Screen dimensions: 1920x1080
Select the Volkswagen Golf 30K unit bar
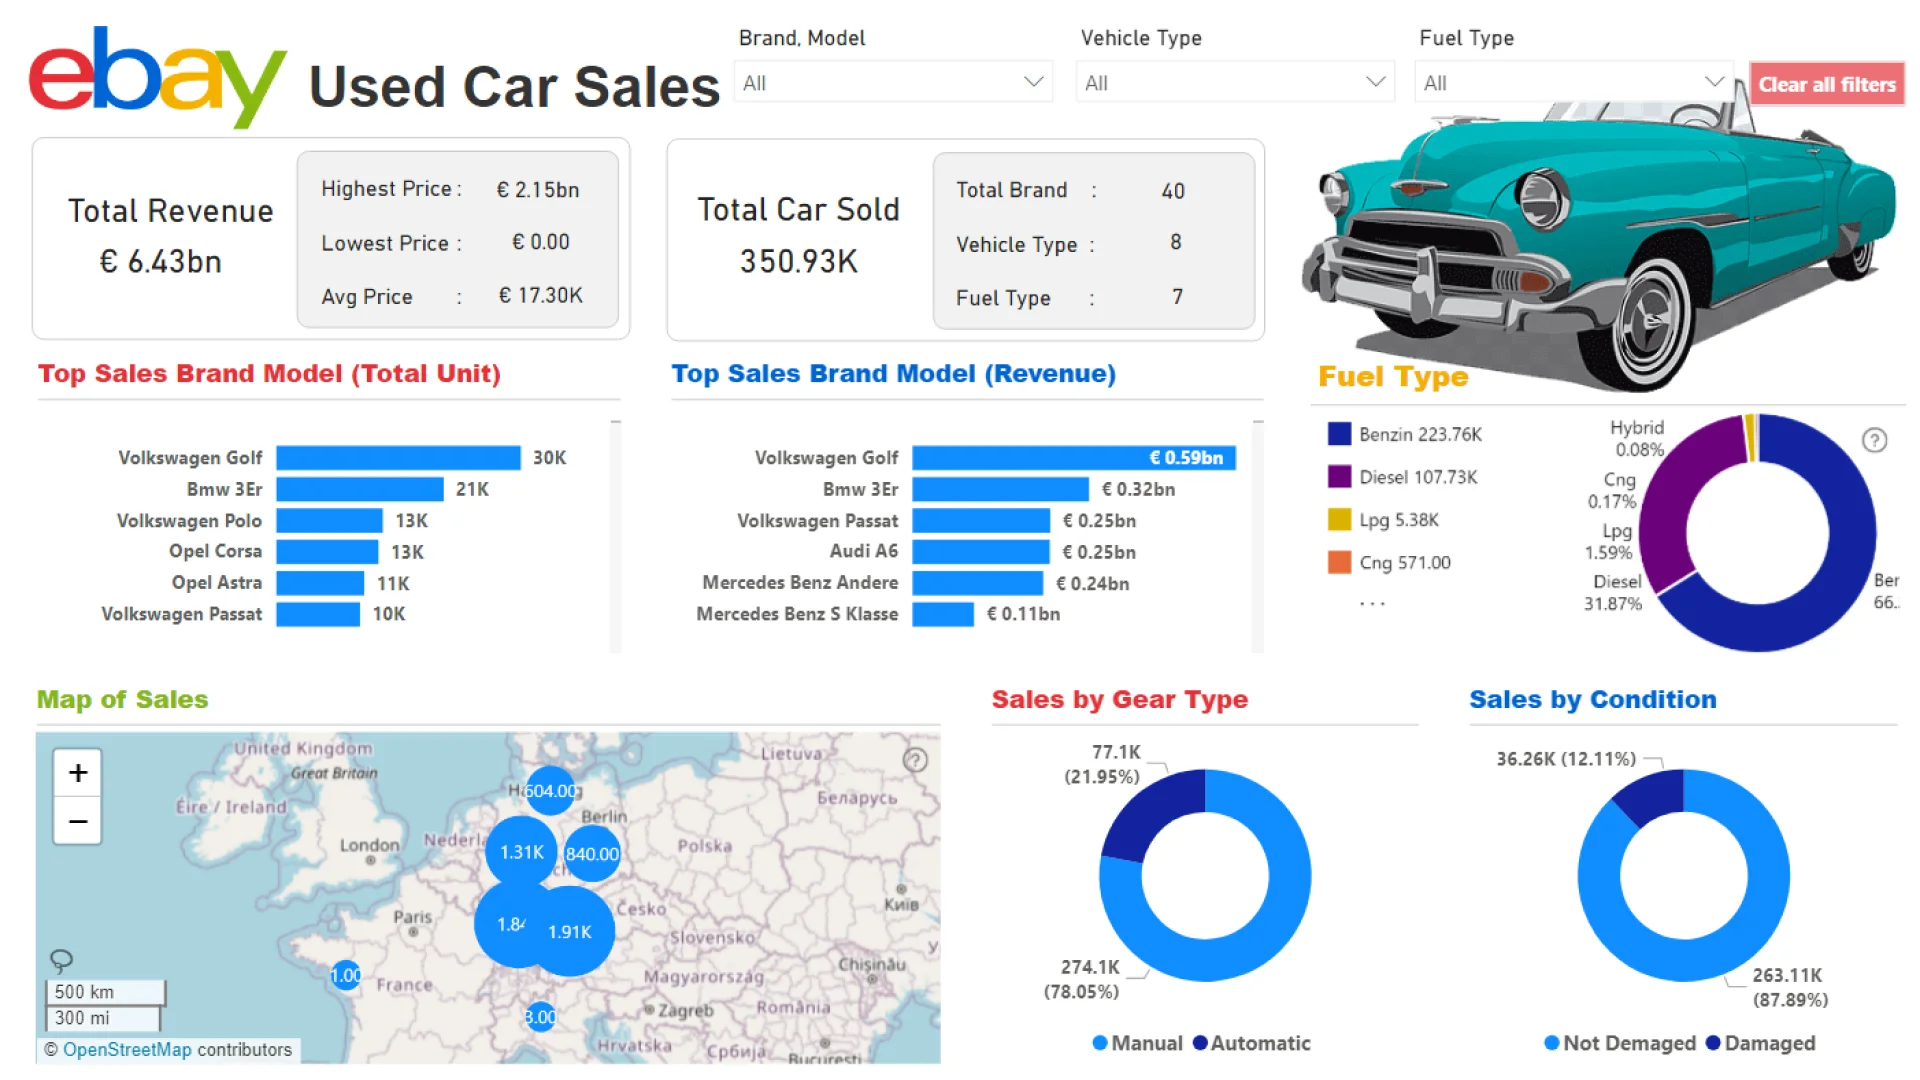click(x=398, y=458)
